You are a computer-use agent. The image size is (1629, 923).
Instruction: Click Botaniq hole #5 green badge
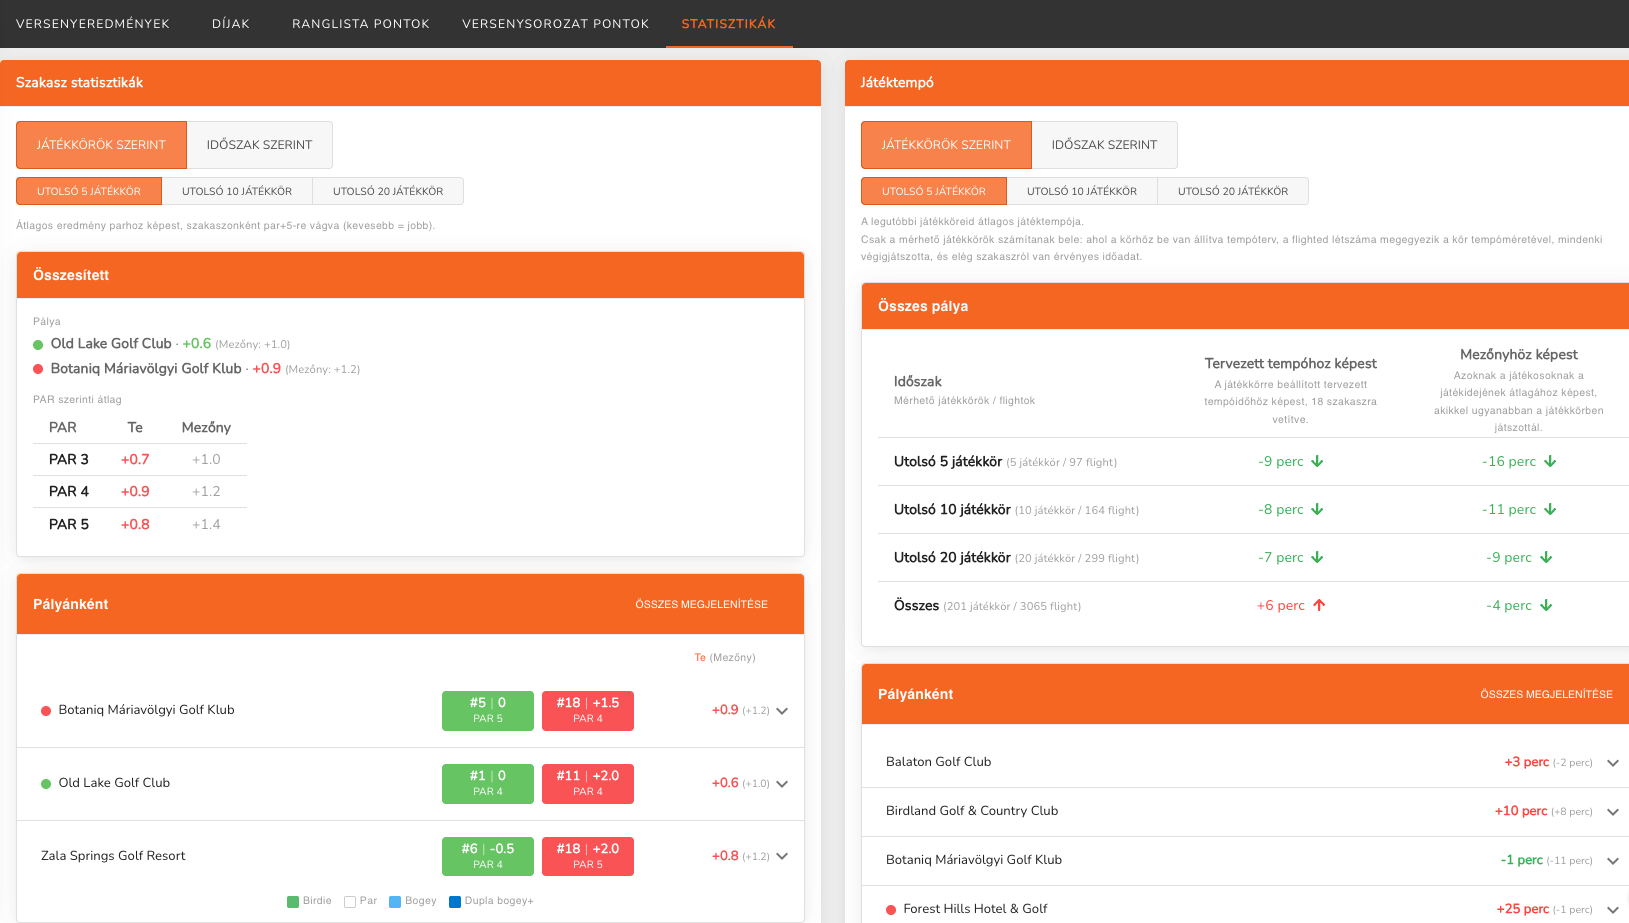coord(488,710)
